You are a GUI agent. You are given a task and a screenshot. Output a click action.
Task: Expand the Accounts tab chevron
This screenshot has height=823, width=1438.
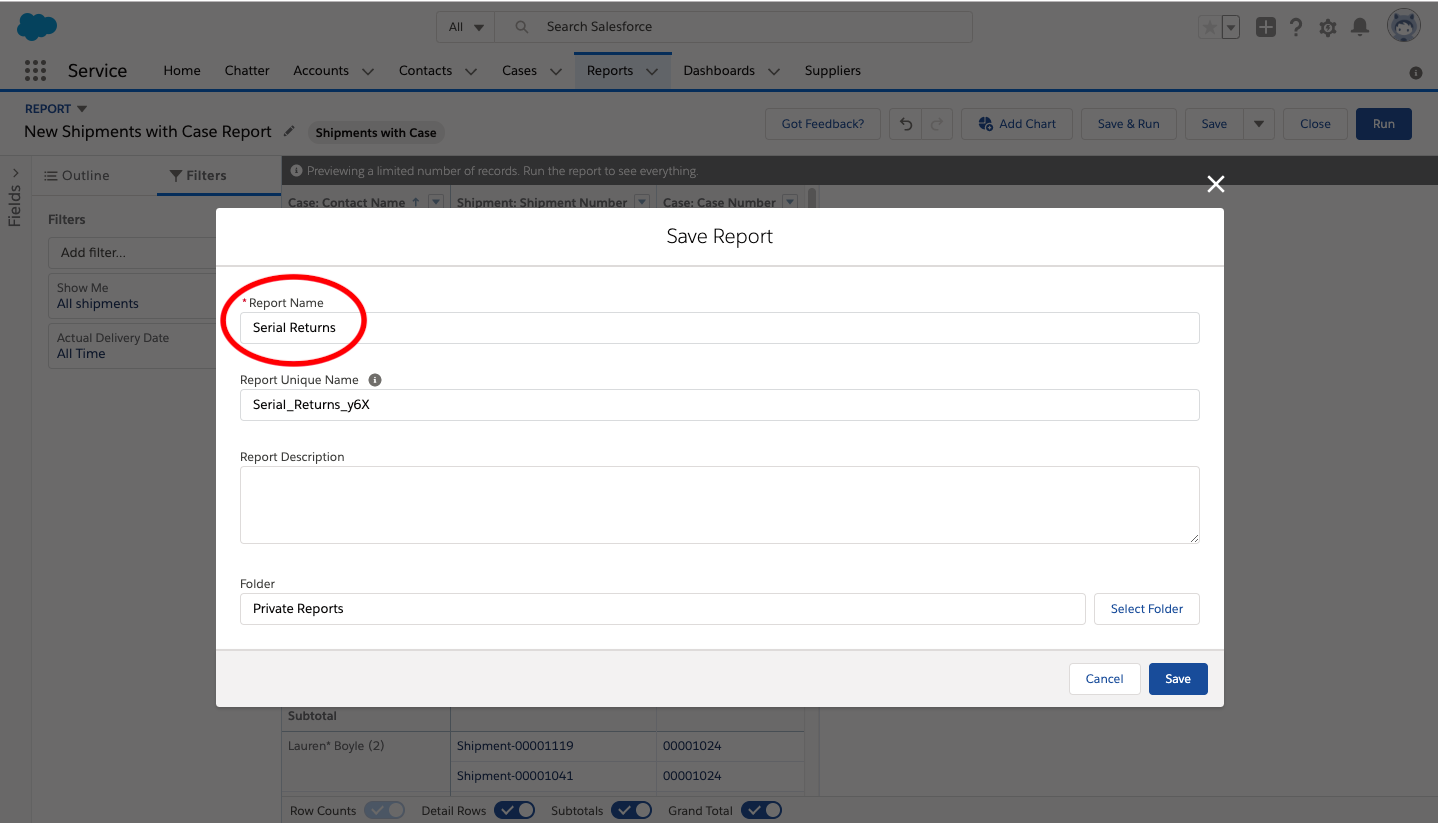click(x=367, y=72)
